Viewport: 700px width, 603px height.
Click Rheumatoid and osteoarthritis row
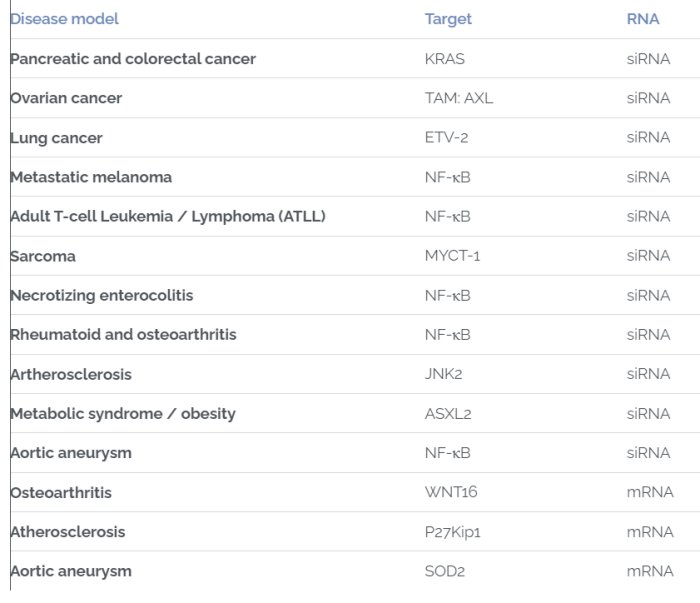(x=123, y=334)
